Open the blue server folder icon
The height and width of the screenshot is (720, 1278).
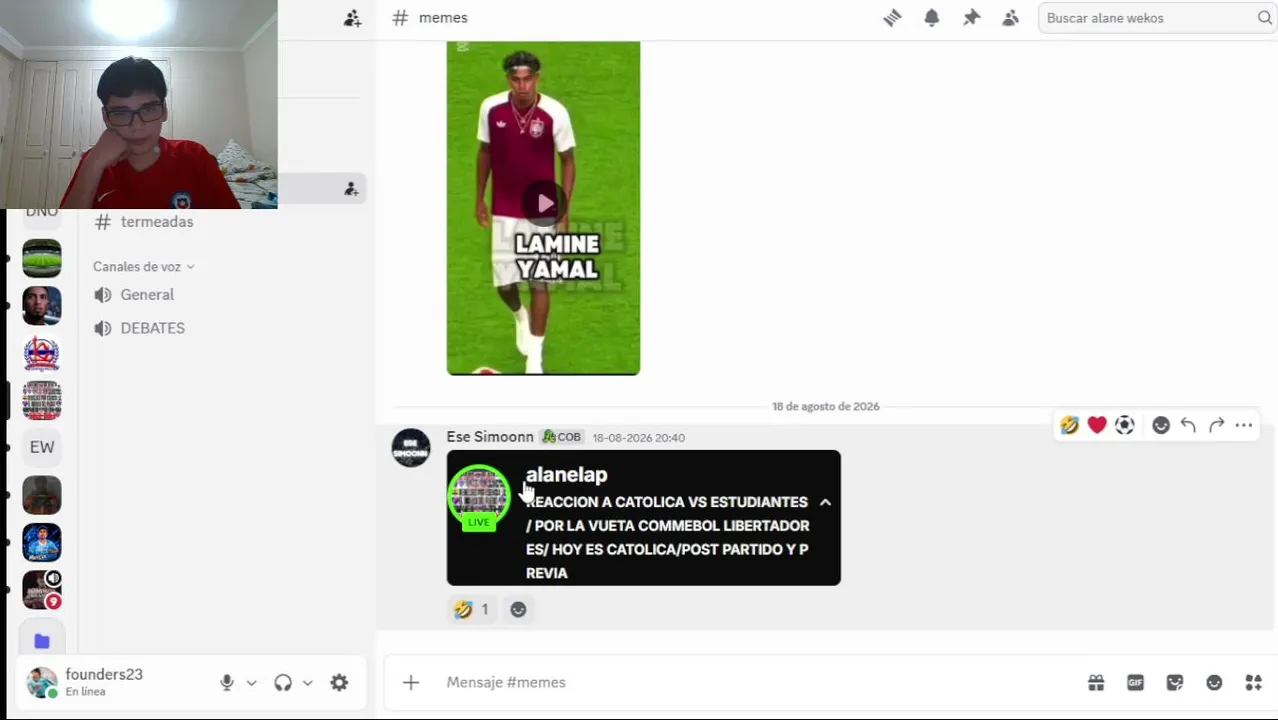pyautogui.click(x=42, y=640)
